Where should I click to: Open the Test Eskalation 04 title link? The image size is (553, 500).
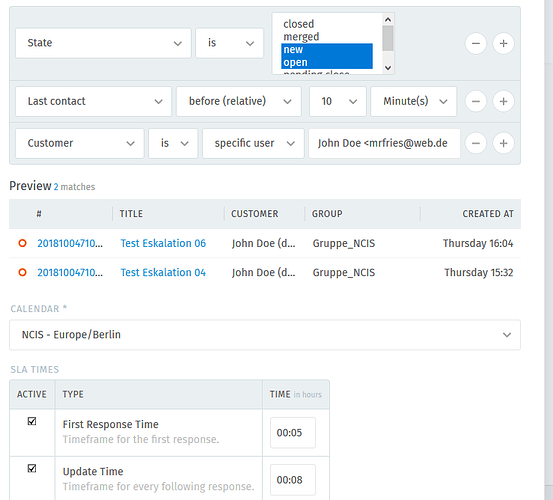163,273
